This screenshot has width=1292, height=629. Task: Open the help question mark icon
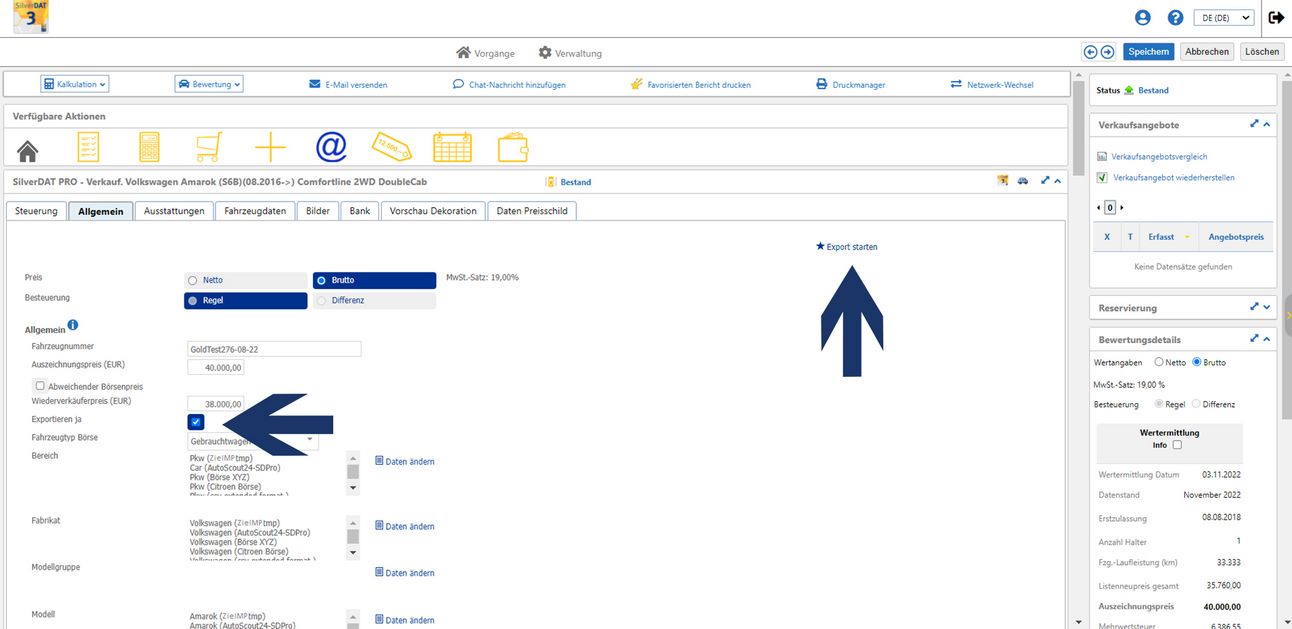point(1176,18)
